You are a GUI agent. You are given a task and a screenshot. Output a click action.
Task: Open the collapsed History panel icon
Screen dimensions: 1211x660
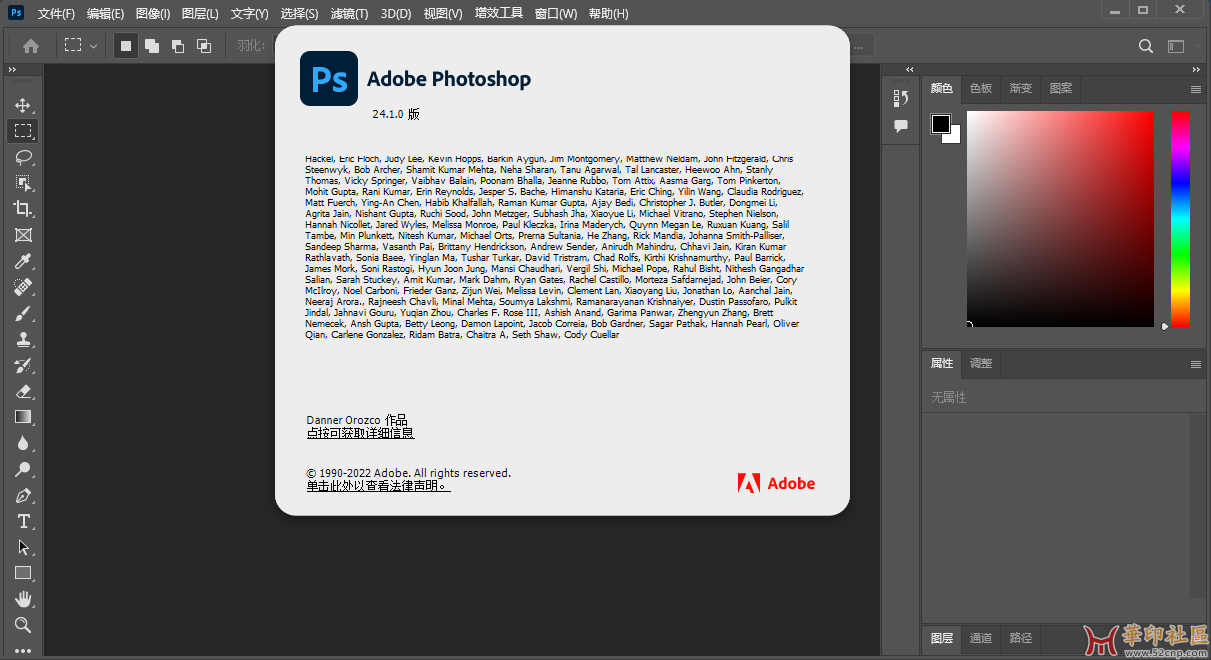point(901,98)
